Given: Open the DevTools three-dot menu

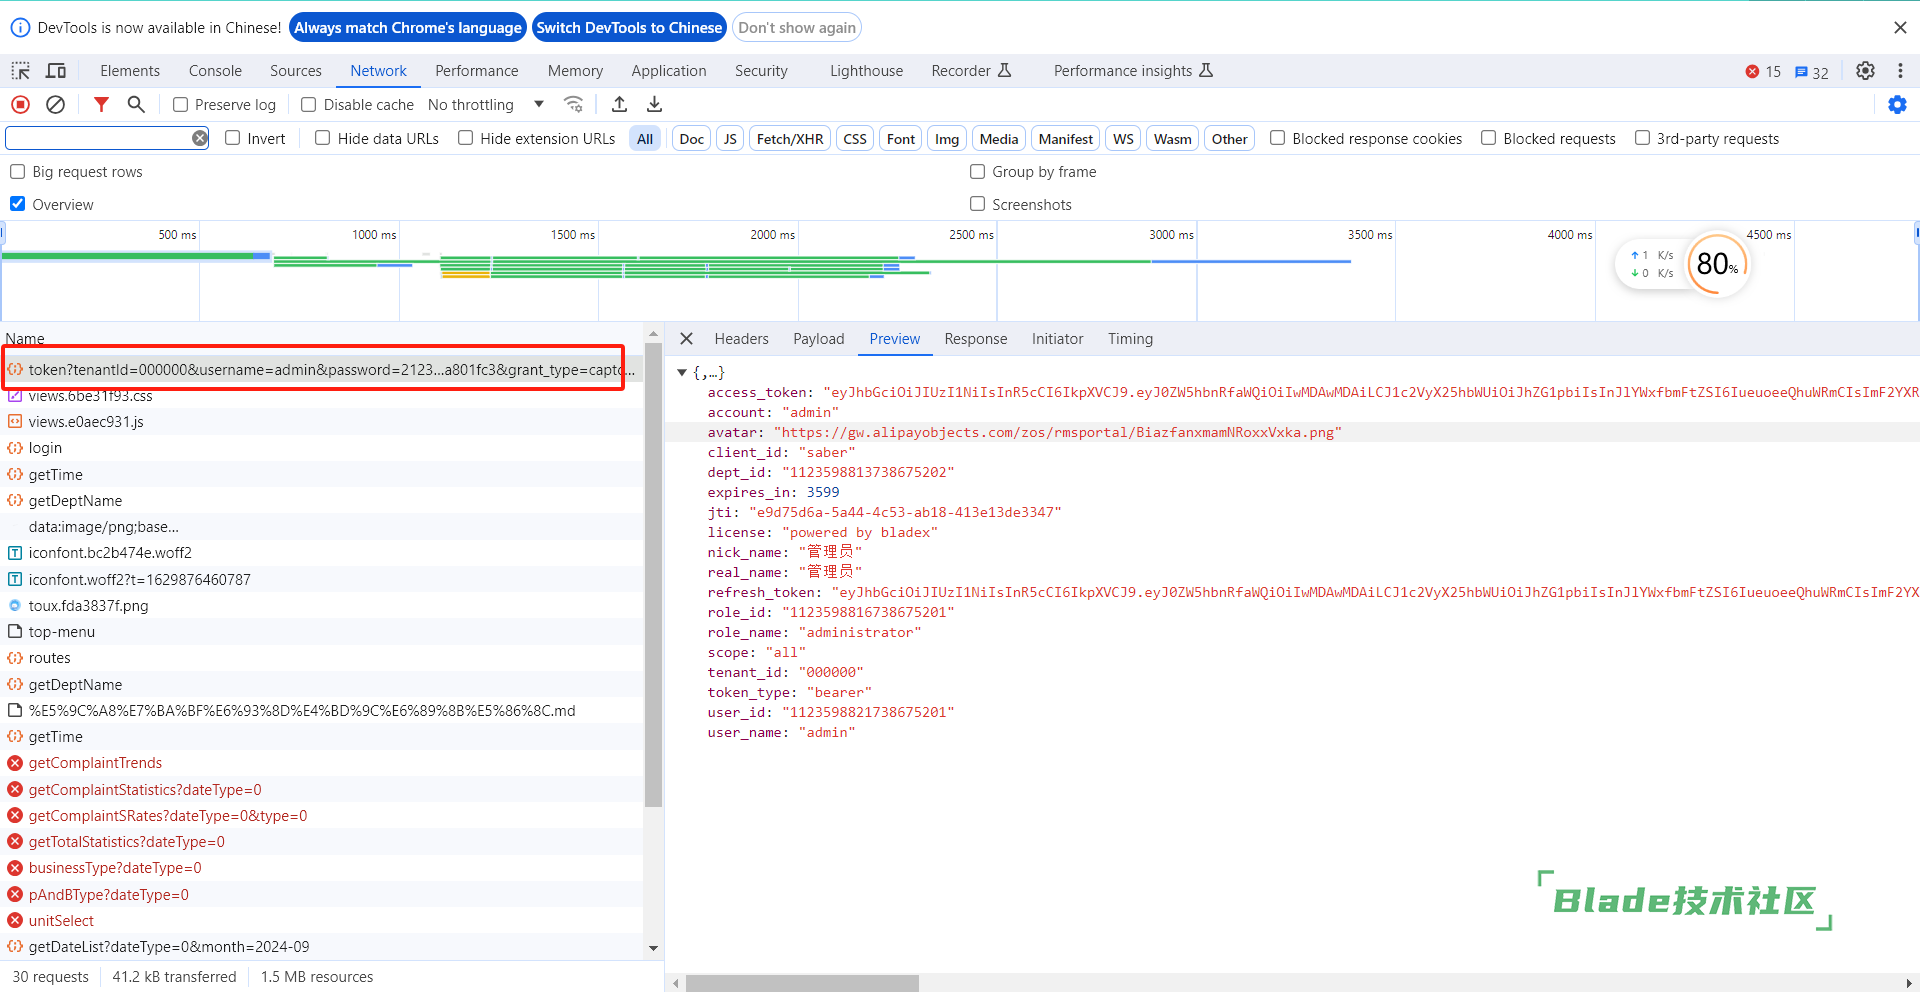Looking at the screenshot, I should (x=1900, y=71).
